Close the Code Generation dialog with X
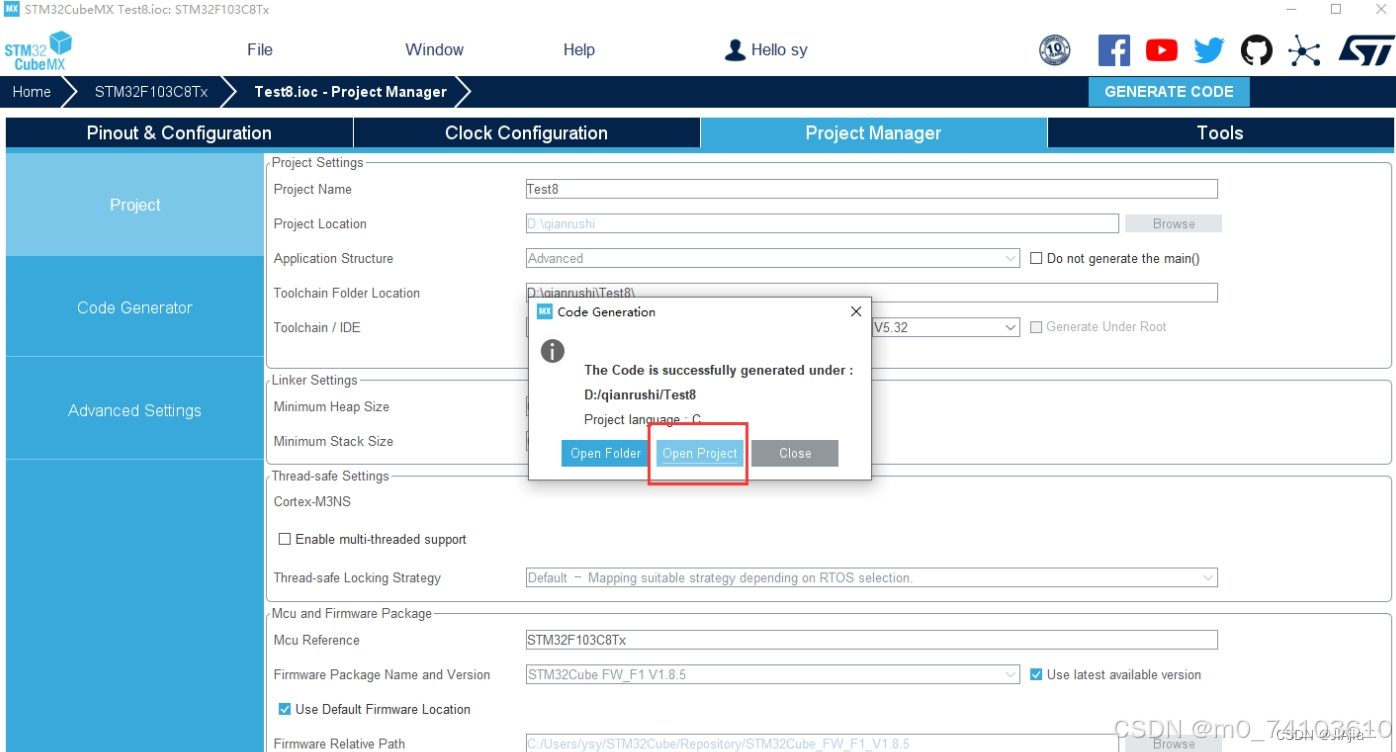 click(x=855, y=312)
